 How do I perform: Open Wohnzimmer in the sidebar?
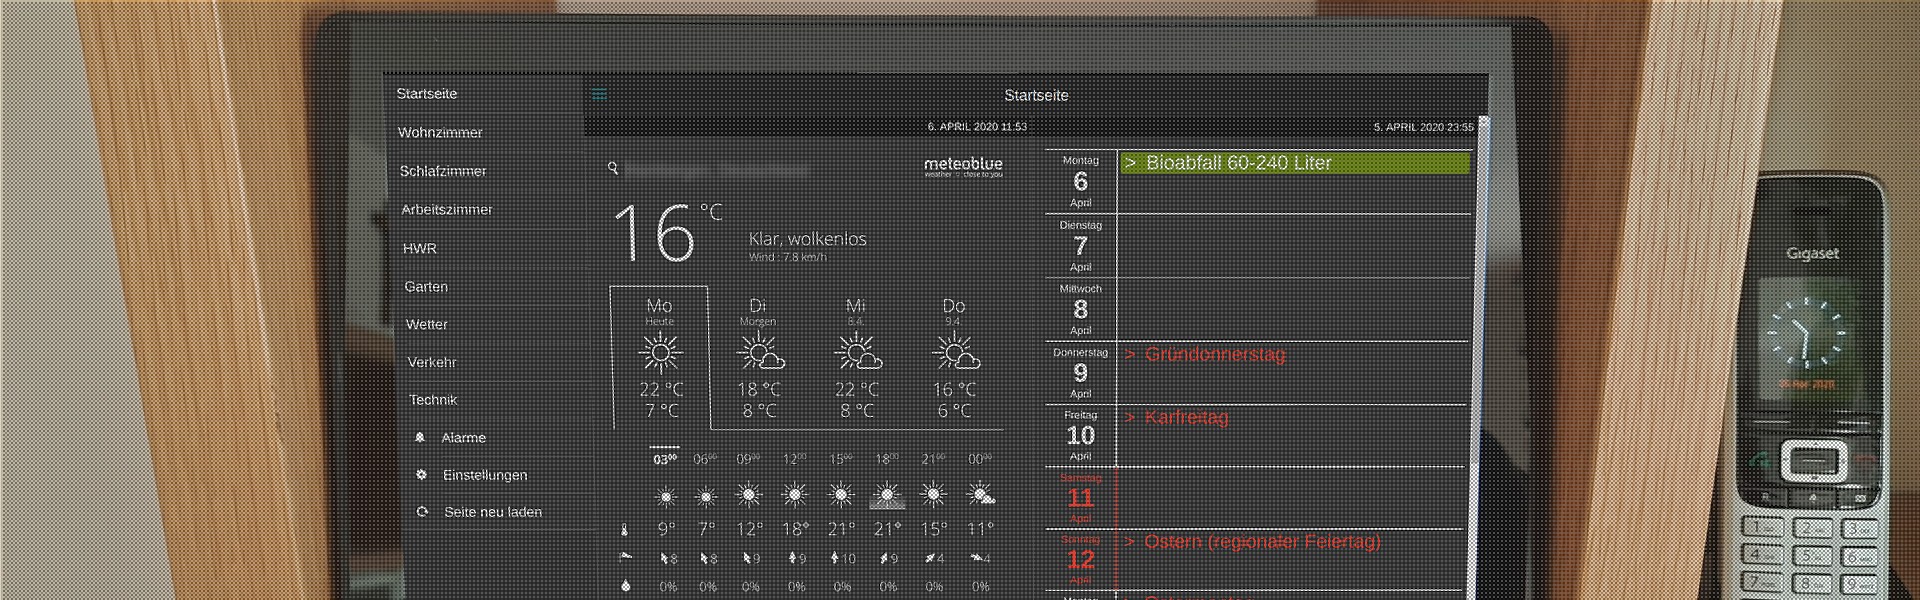tap(440, 133)
